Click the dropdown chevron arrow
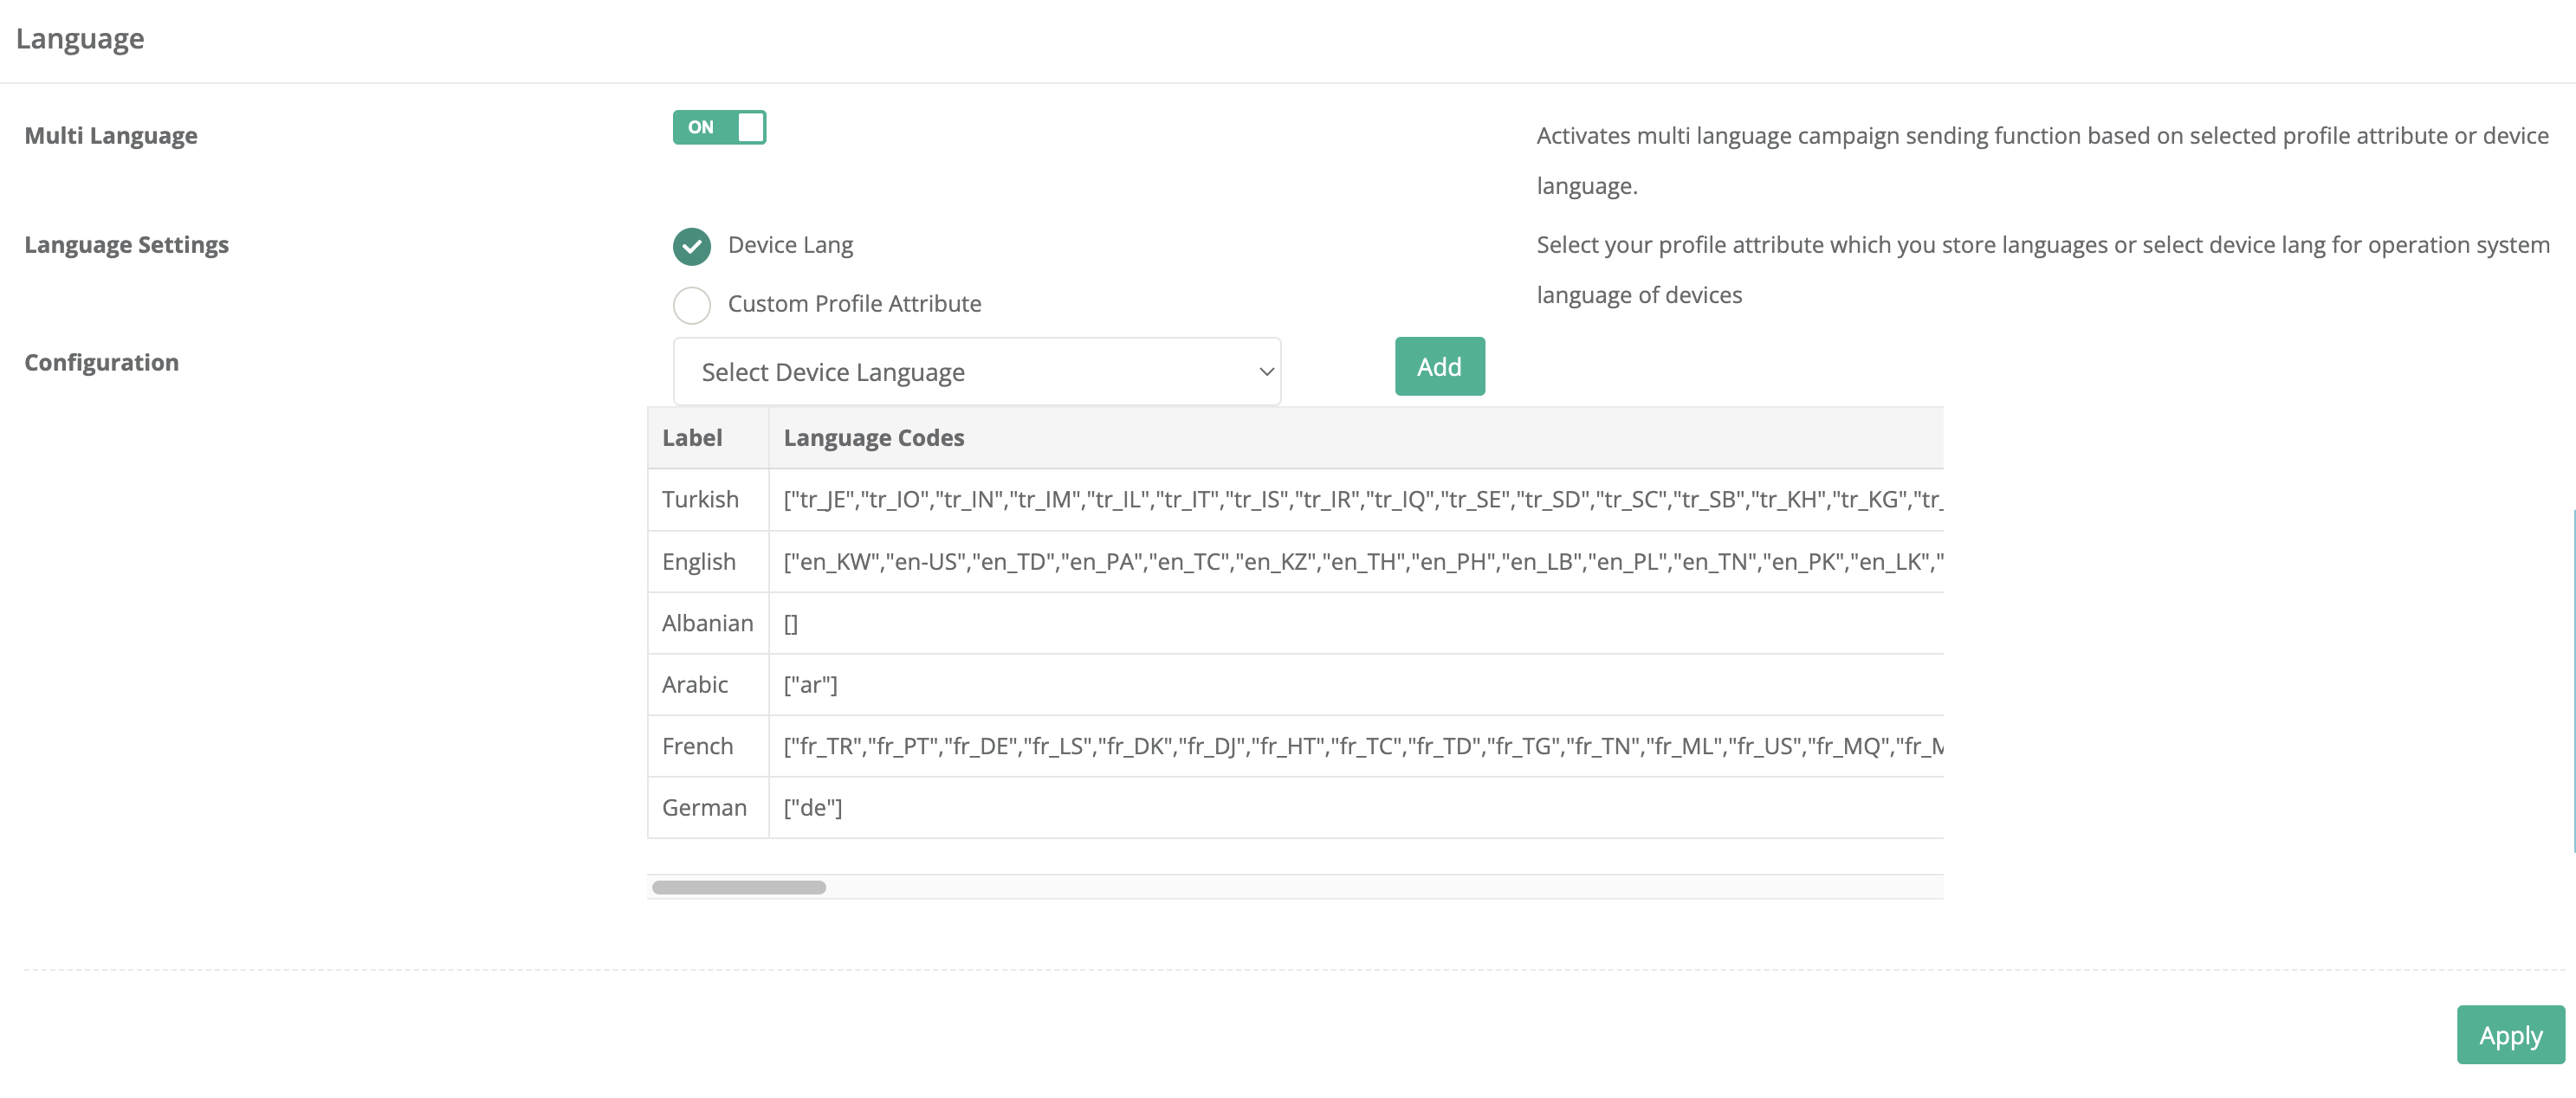This screenshot has height=1098, width=2576. pyautogui.click(x=1265, y=372)
